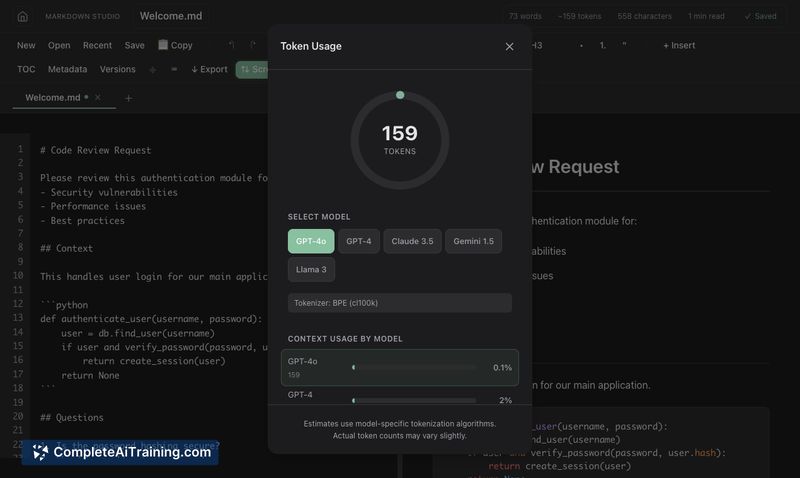The image size is (800, 478).
Task: Click the Welcome.md file title in header
Action: pyautogui.click(x=171, y=16)
